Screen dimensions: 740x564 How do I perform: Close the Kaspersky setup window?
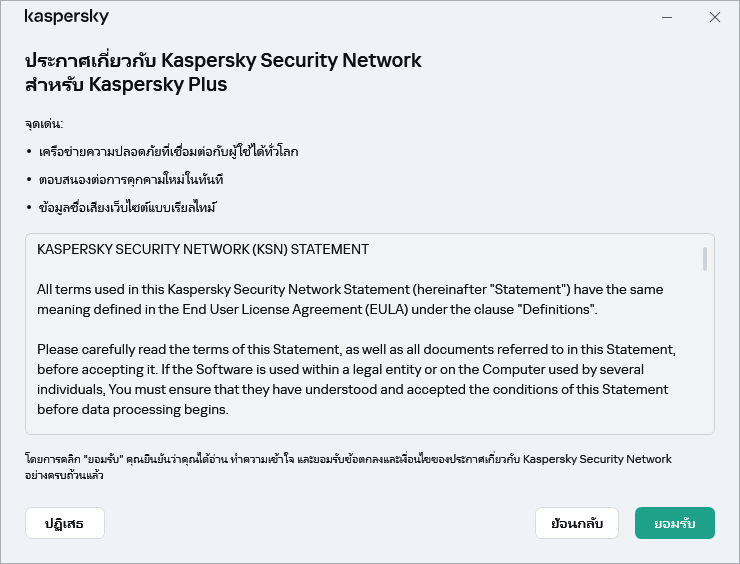[x=715, y=17]
